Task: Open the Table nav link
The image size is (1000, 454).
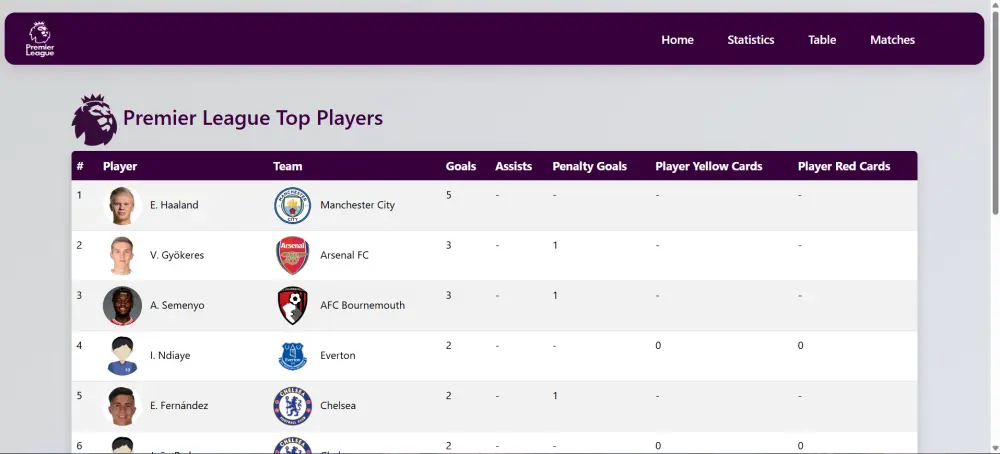Action: (822, 40)
